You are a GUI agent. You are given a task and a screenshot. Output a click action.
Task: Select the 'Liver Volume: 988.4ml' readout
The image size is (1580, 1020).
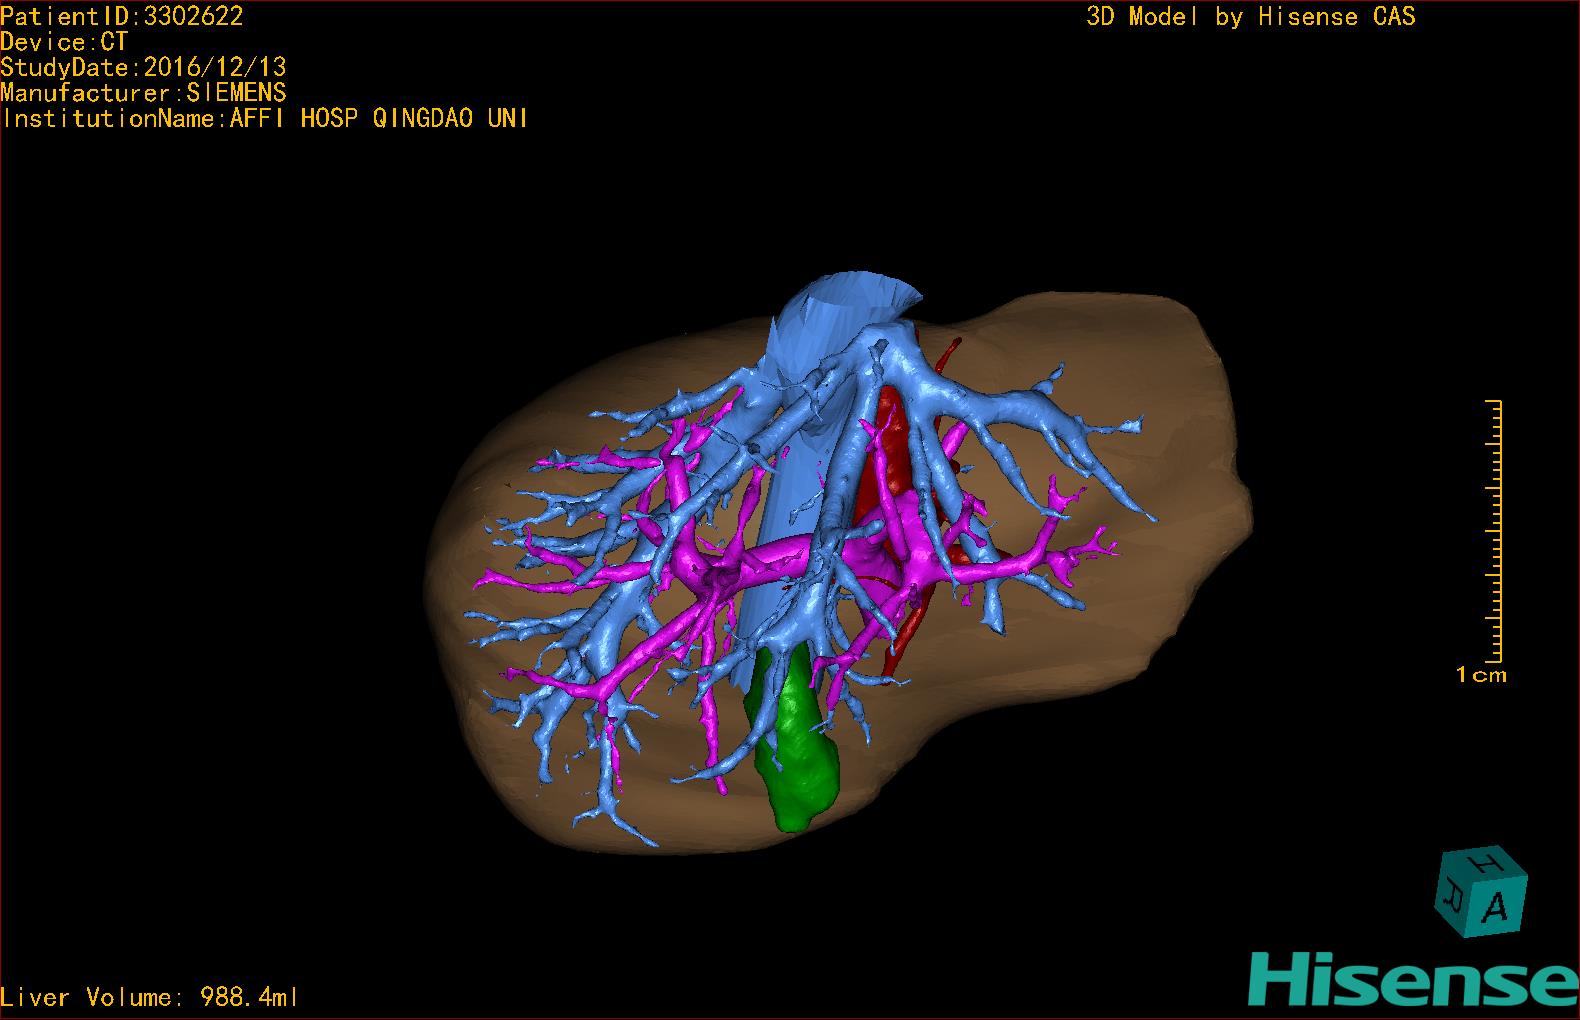tap(150, 997)
